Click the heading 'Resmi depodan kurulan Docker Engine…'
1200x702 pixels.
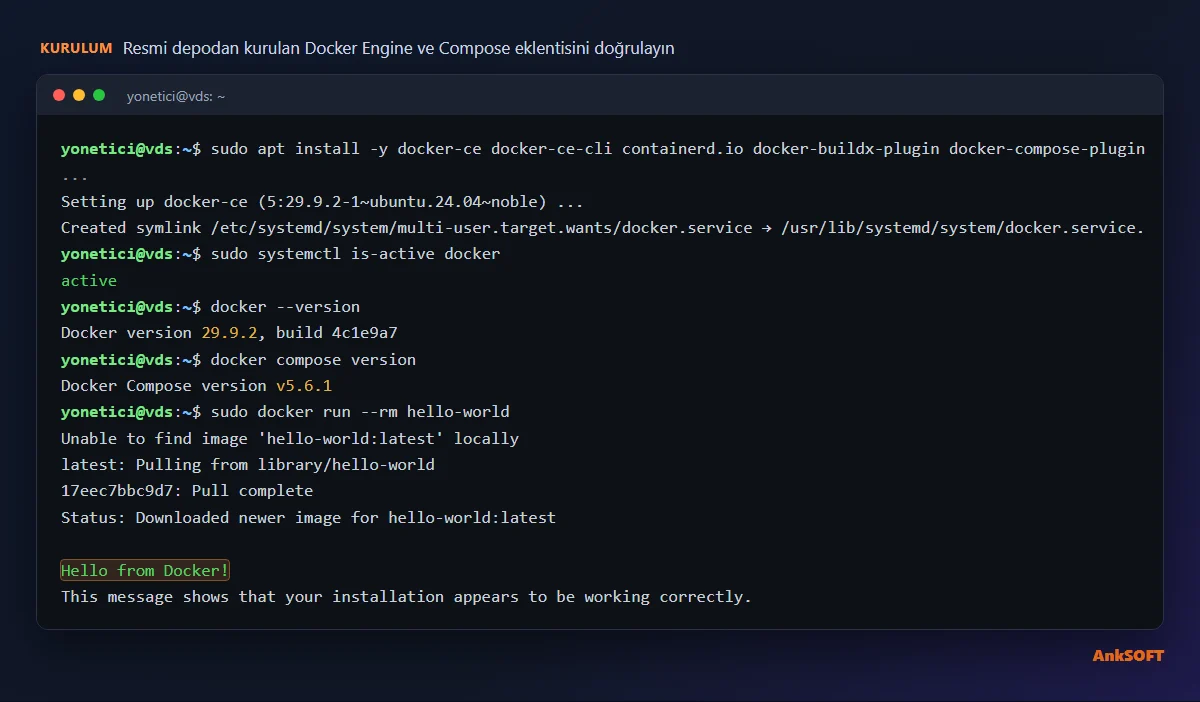point(398,48)
